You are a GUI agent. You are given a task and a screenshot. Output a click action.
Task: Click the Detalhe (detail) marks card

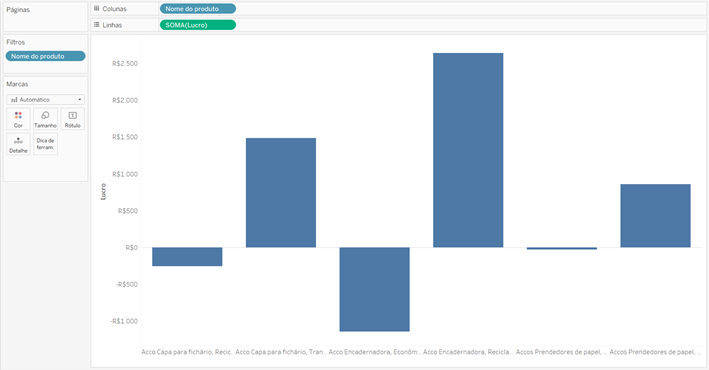tap(18, 144)
